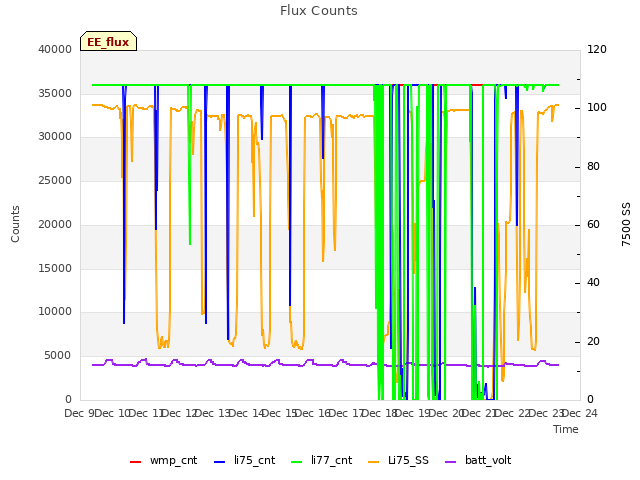Click the 25000 left axis label
The height and width of the screenshot is (480, 640).
pyautogui.click(x=55, y=180)
